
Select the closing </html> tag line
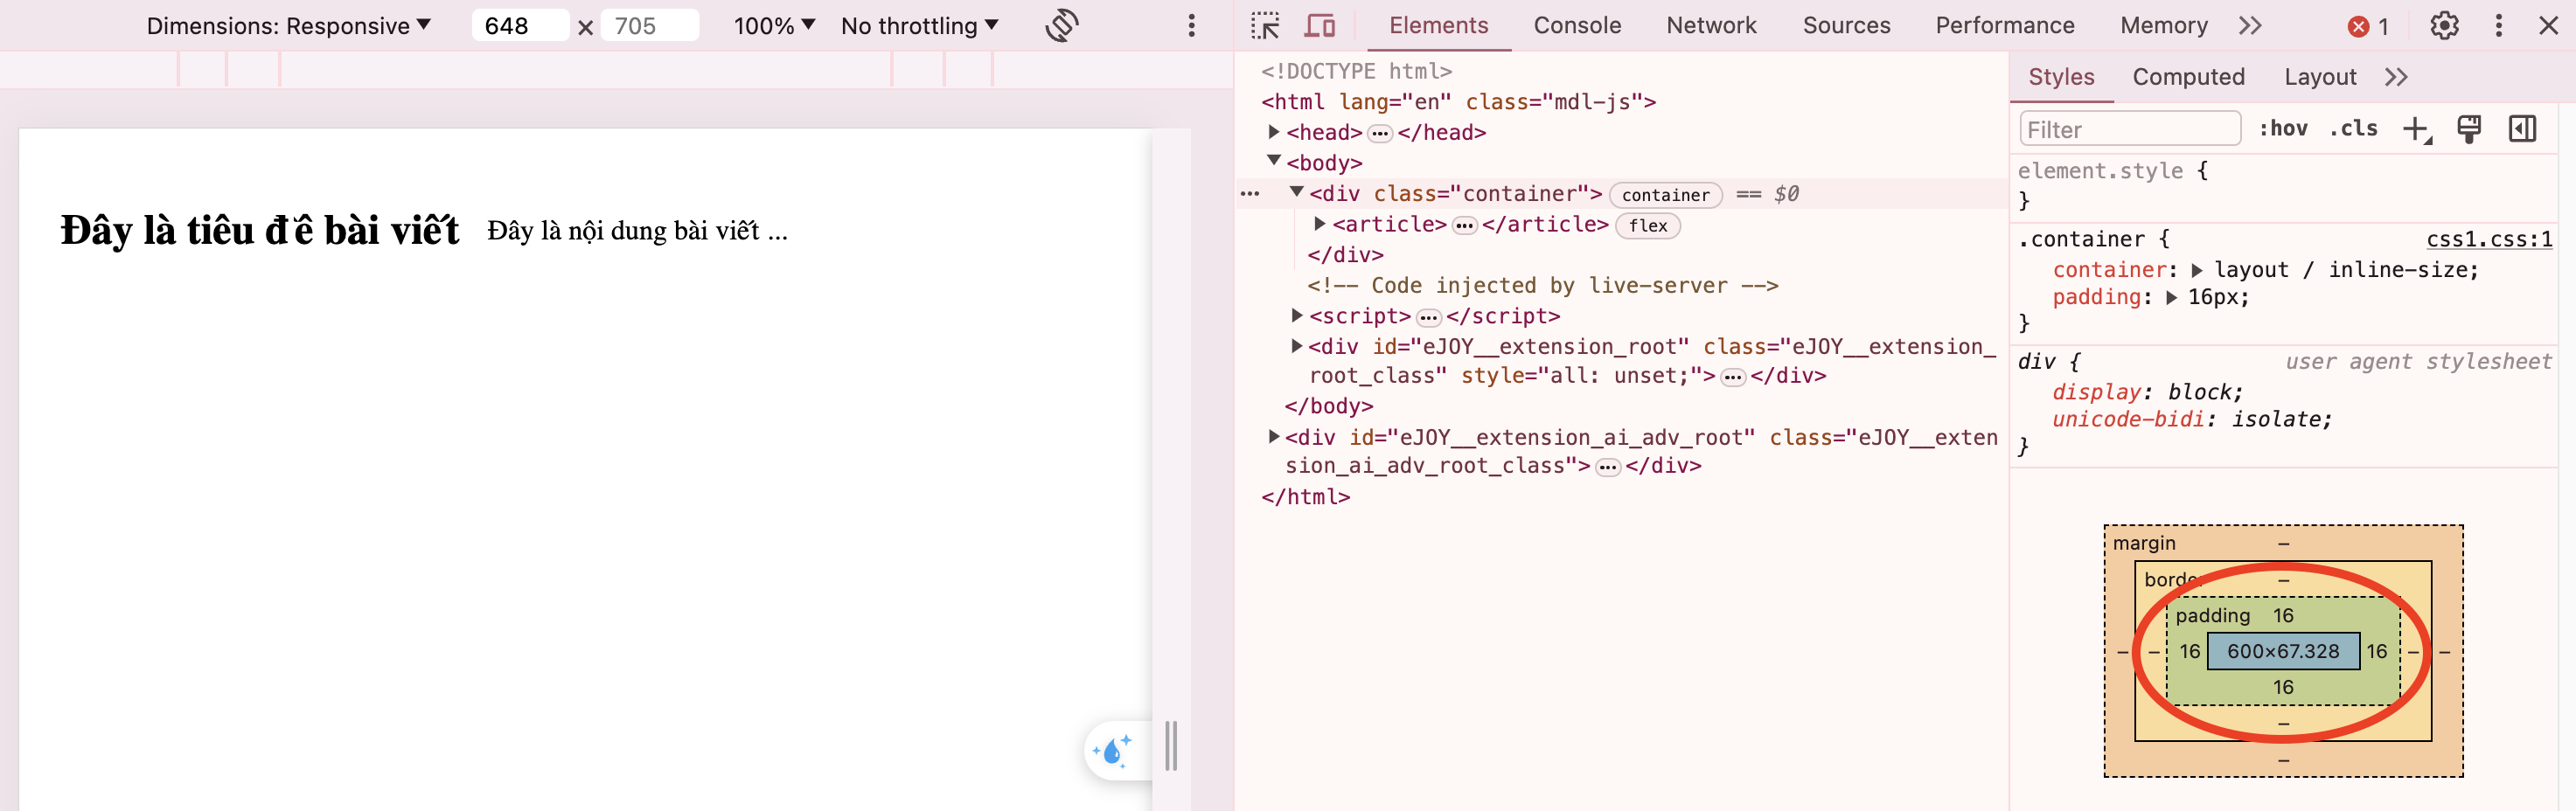1306,497
